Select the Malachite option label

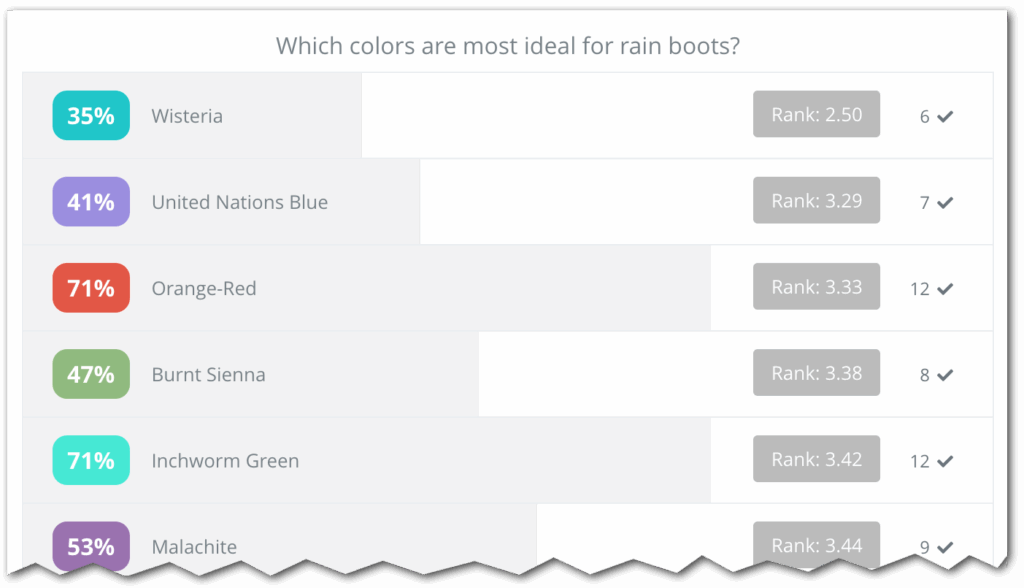click(194, 547)
